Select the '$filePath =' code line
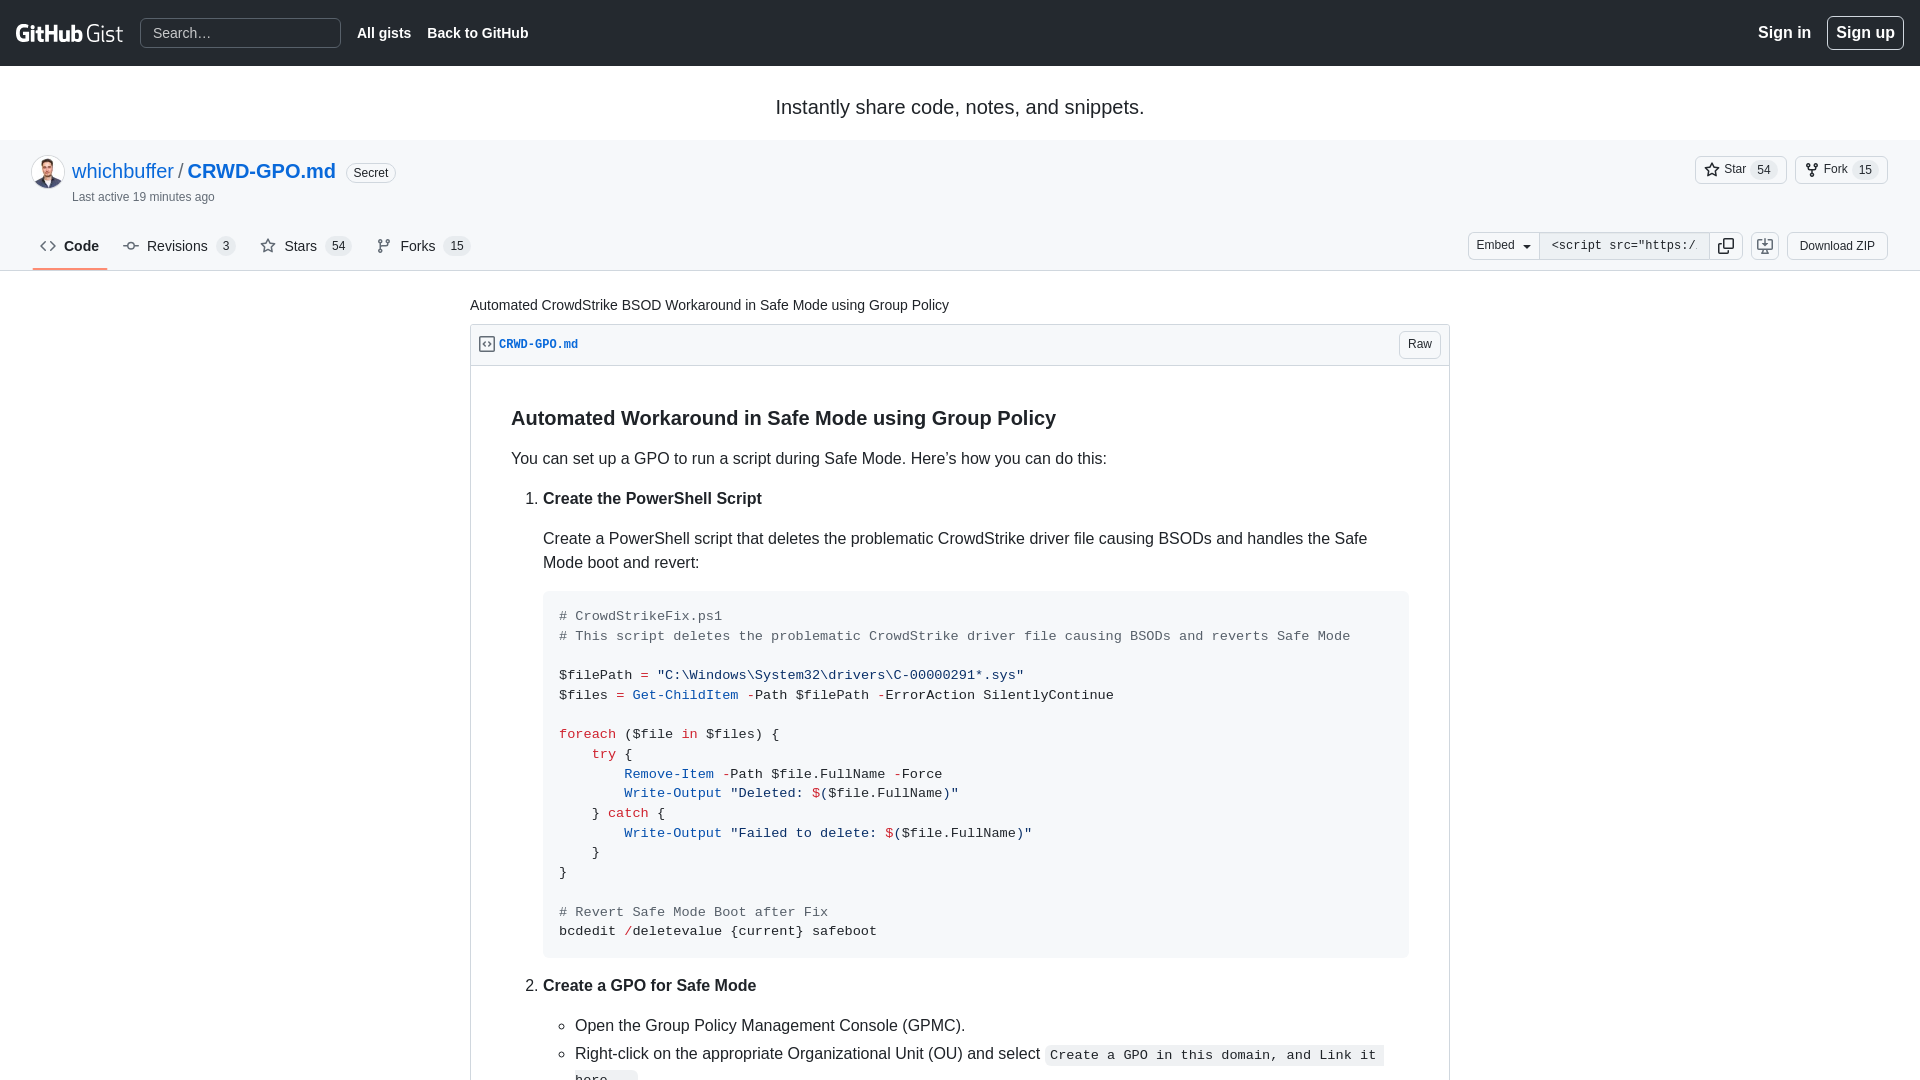 pyautogui.click(x=791, y=676)
